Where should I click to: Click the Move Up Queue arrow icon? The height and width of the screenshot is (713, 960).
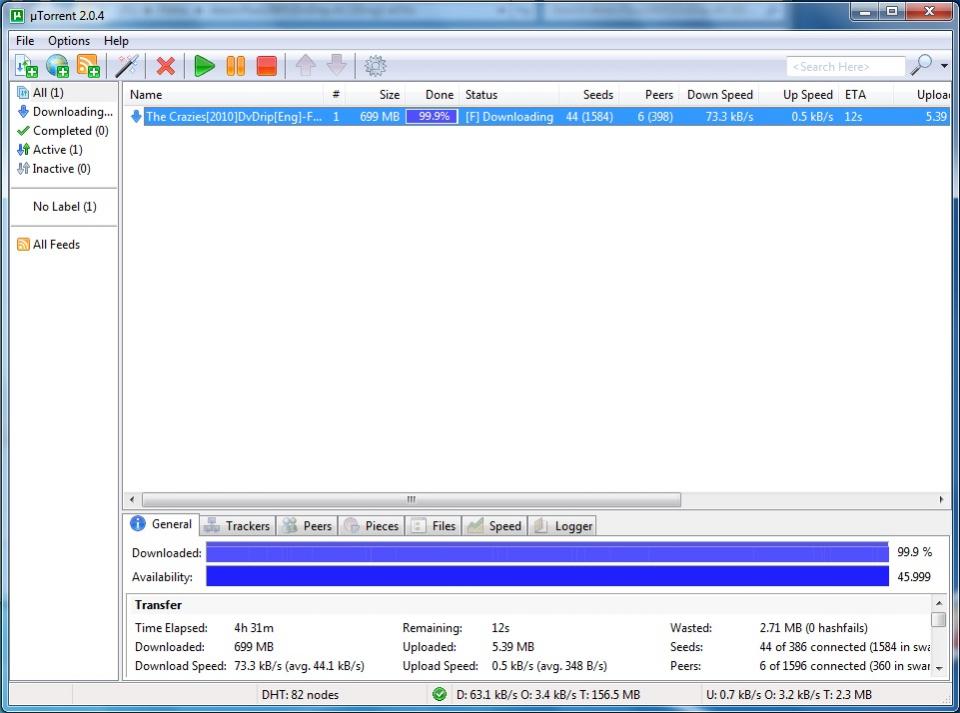point(306,65)
